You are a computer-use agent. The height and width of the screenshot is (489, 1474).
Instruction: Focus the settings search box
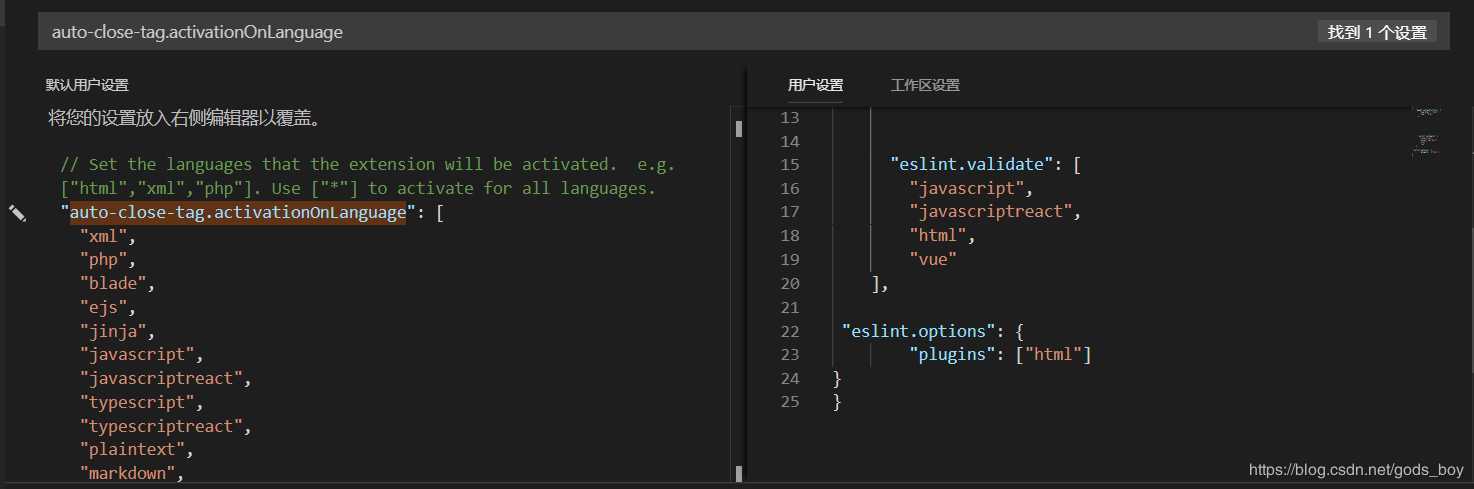(600, 32)
